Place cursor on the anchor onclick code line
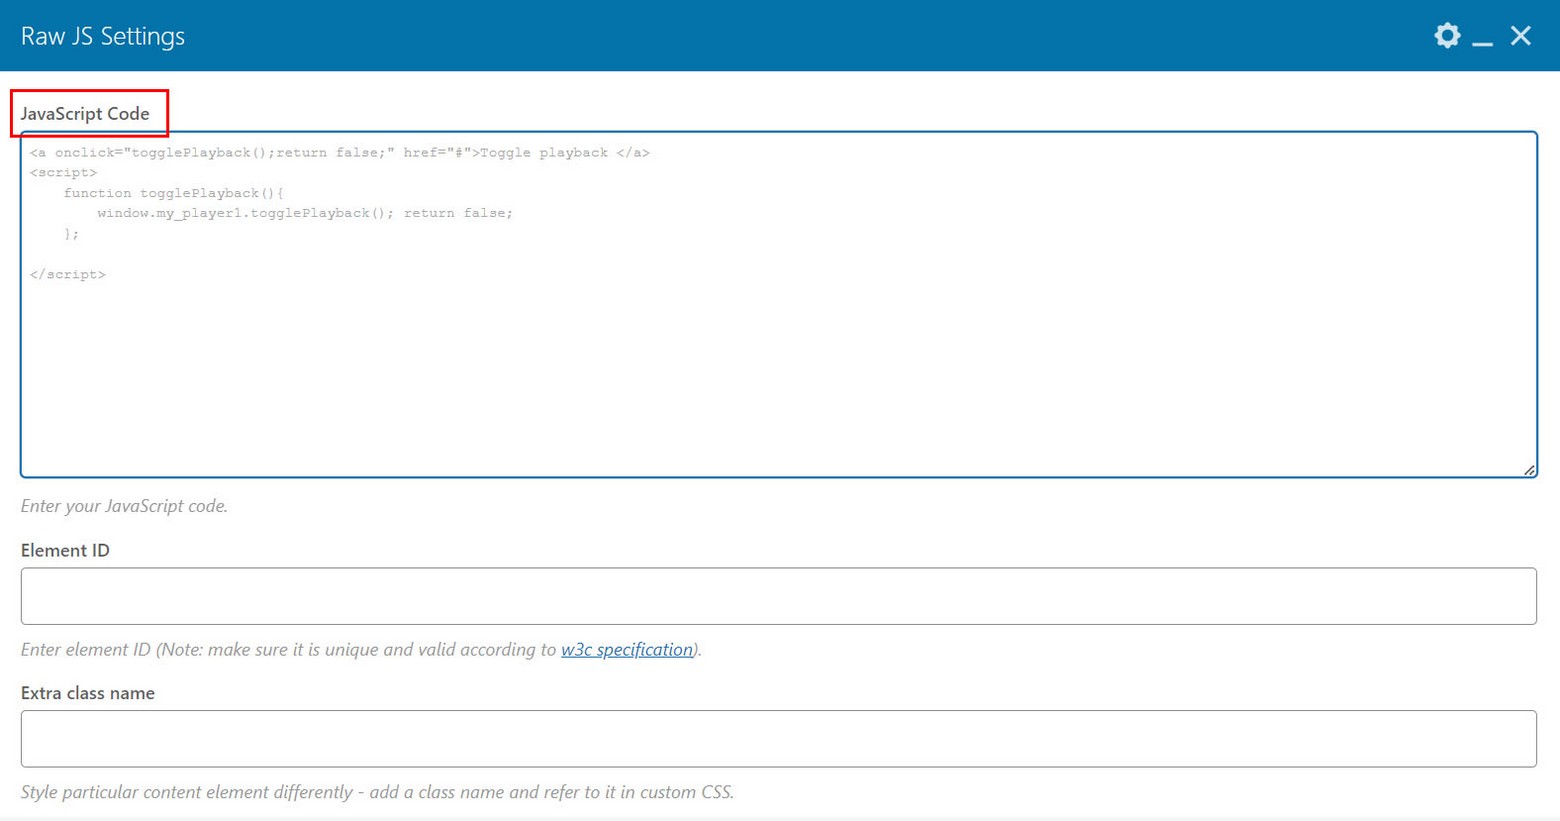 [x=340, y=153]
